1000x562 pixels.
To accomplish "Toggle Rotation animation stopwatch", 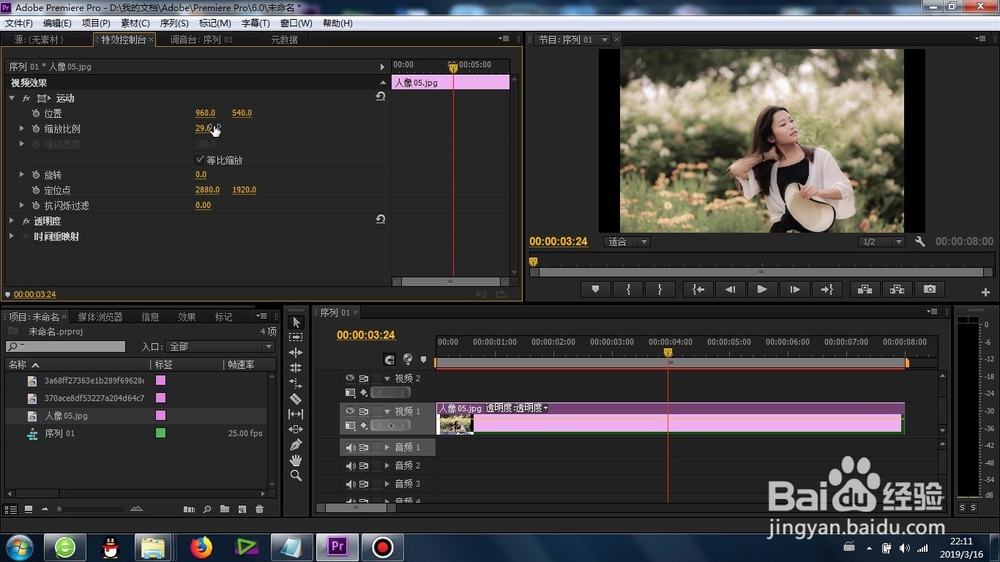I will click(36, 175).
